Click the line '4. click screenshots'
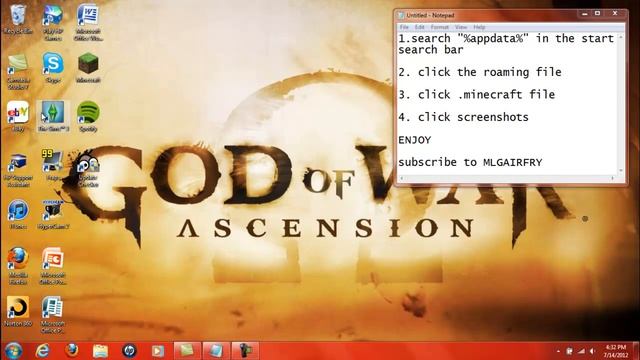 pos(463,117)
